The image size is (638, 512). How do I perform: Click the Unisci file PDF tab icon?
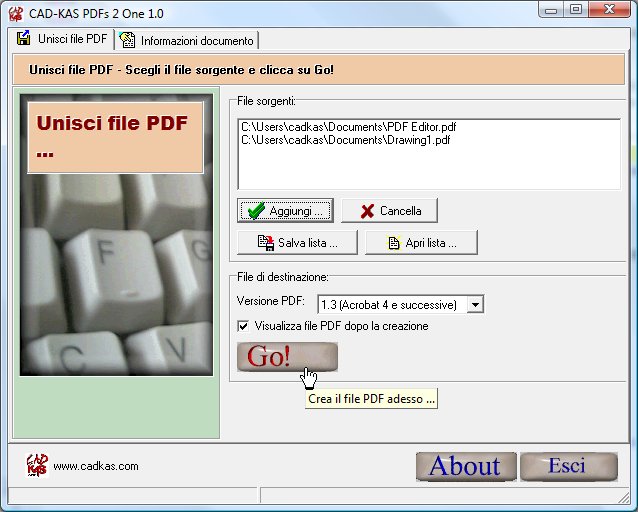click(x=24, y=40)
